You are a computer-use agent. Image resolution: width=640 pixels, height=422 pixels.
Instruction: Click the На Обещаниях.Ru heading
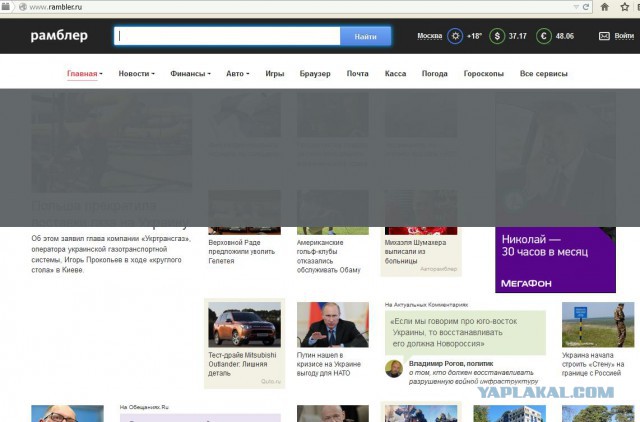click(x=144, y=407)
